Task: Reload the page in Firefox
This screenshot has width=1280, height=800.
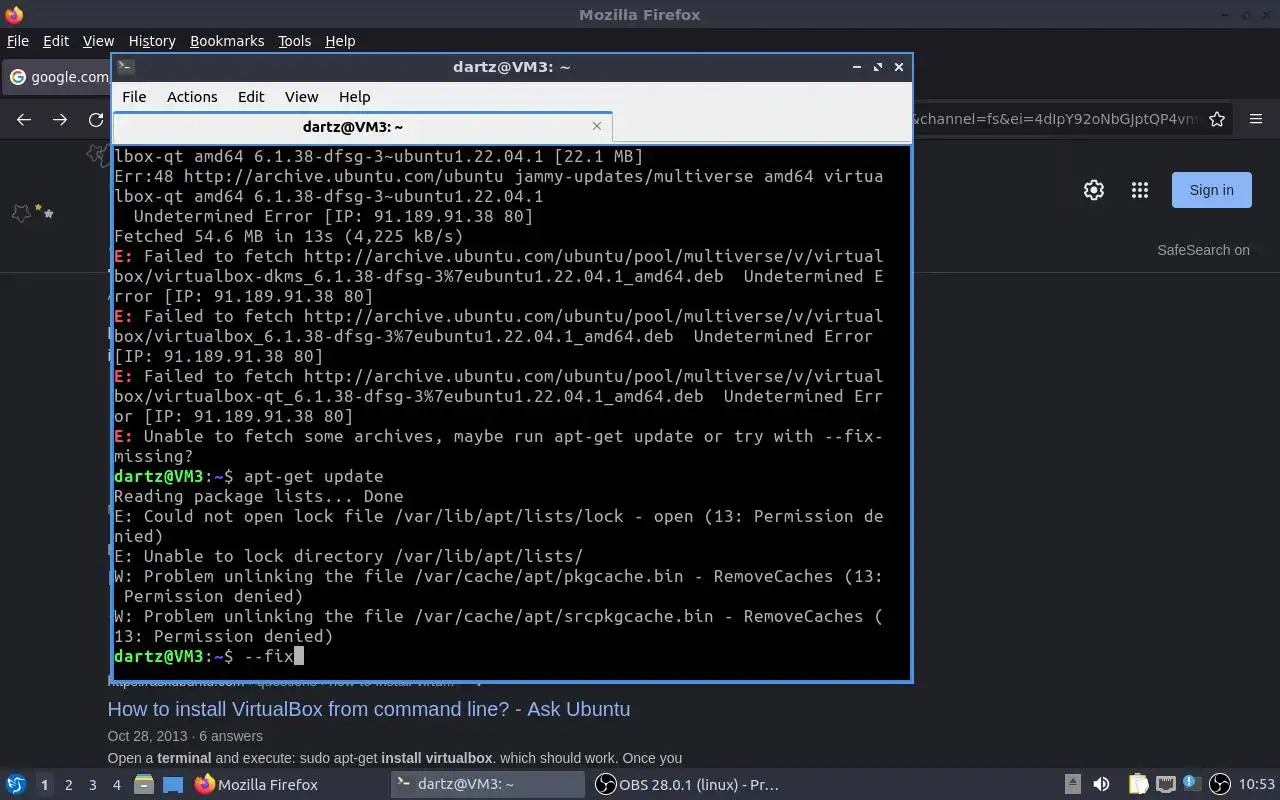Action: (96, 119)
